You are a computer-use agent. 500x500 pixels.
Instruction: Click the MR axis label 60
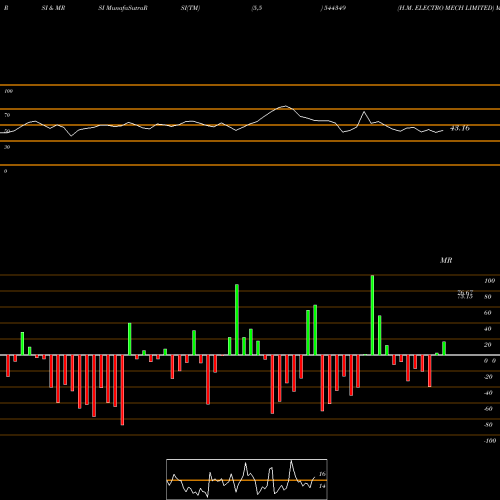488,313
